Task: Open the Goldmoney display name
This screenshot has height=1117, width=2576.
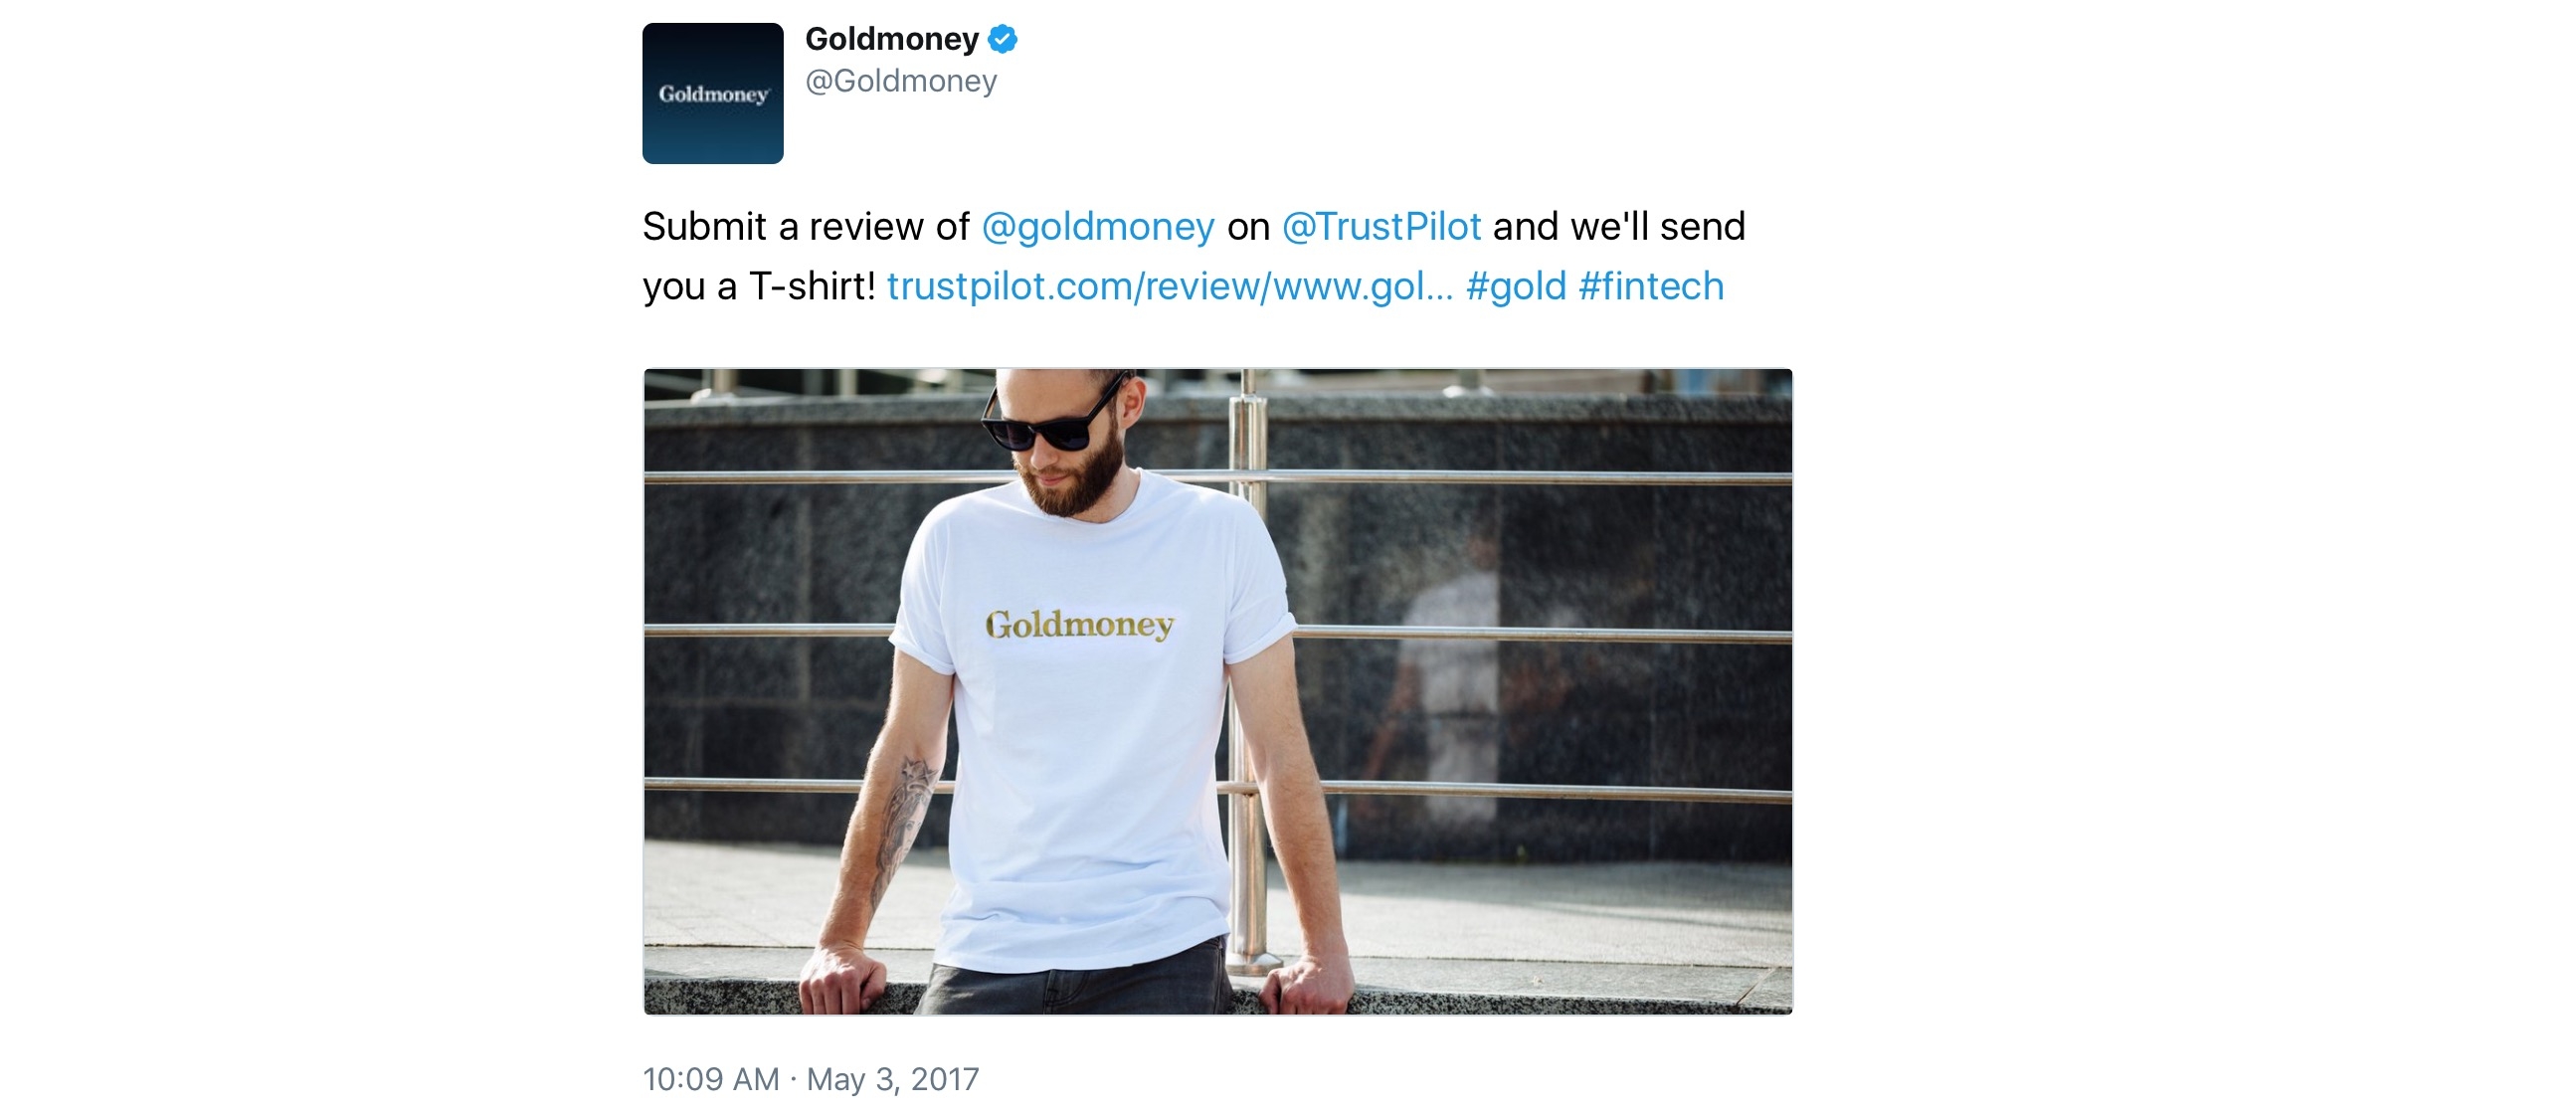Action: click(x=891, y=39)
